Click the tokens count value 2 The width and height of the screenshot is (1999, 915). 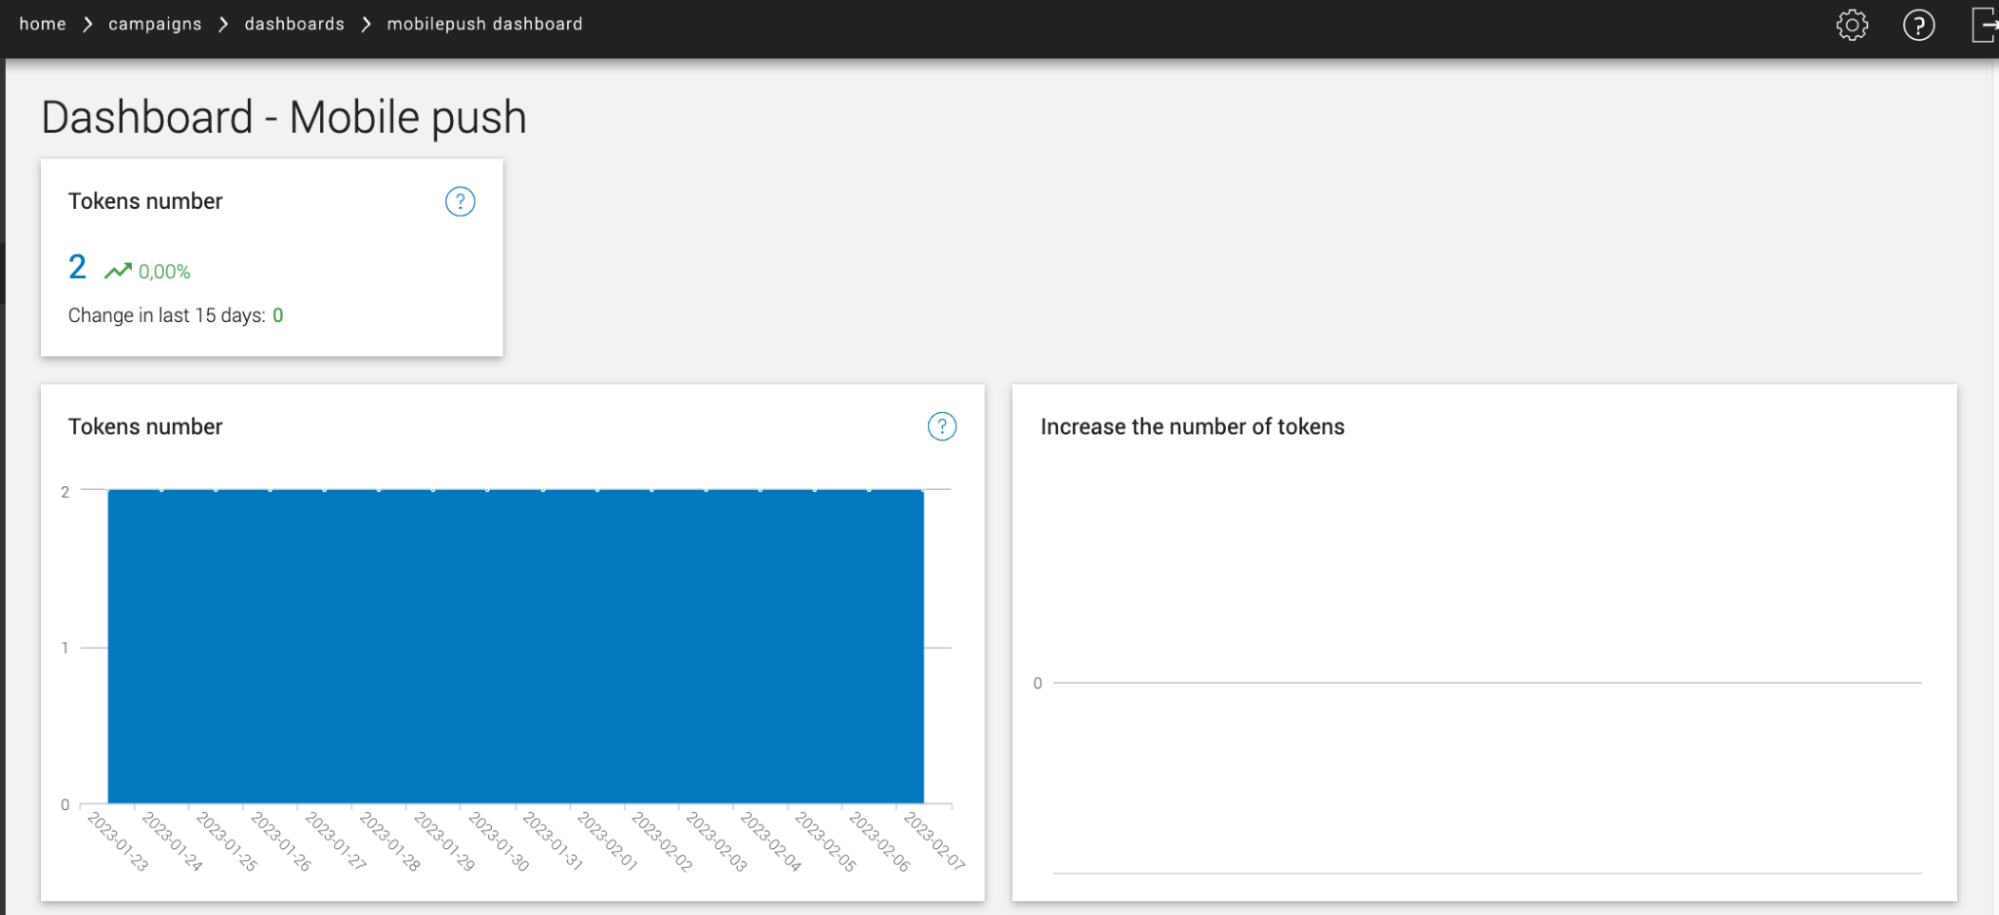pyautogui.click(x=77, y=267)
